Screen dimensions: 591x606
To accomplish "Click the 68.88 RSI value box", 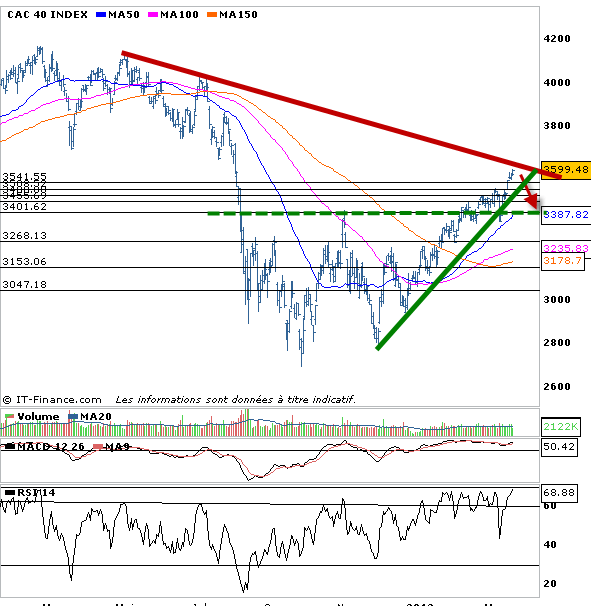I will click(x=559, y=493).
